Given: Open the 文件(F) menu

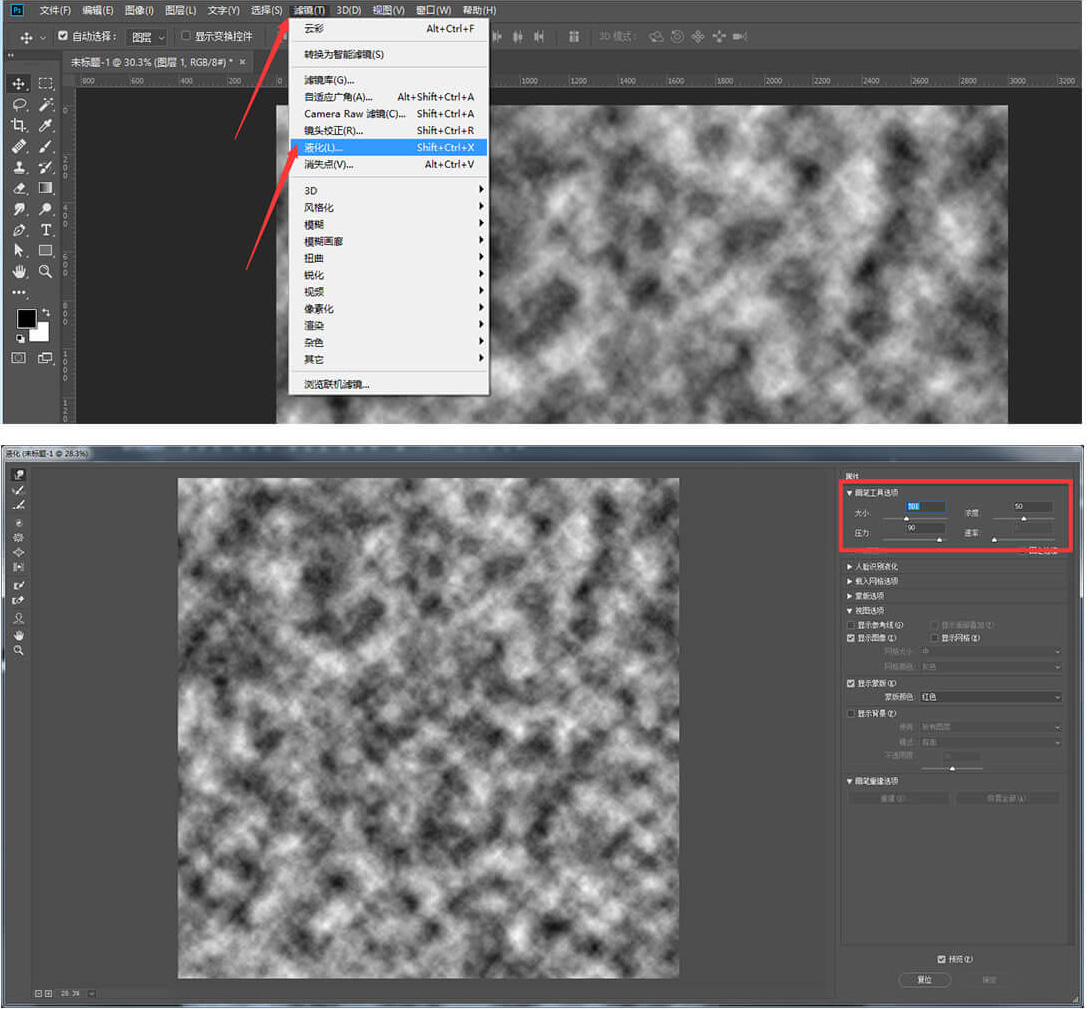Looking at the screenshot, I should [55, 10].
